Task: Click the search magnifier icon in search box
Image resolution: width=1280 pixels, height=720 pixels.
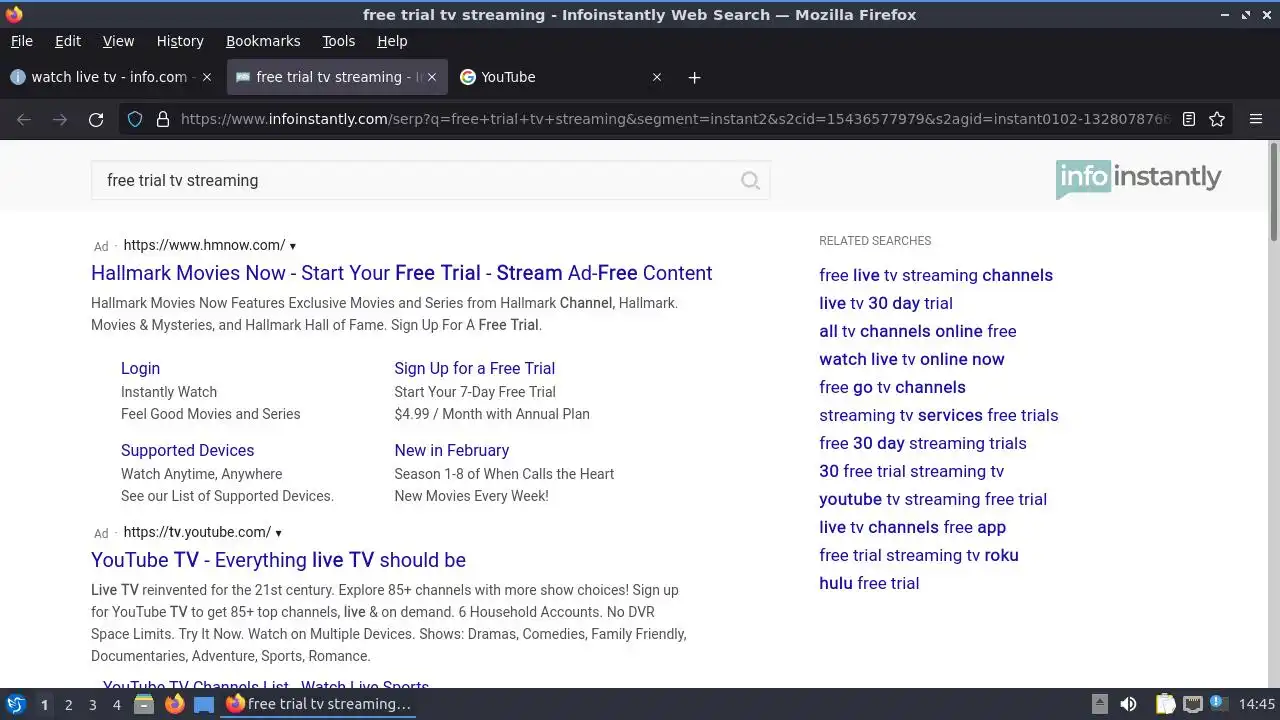Action: pos(750,181)
